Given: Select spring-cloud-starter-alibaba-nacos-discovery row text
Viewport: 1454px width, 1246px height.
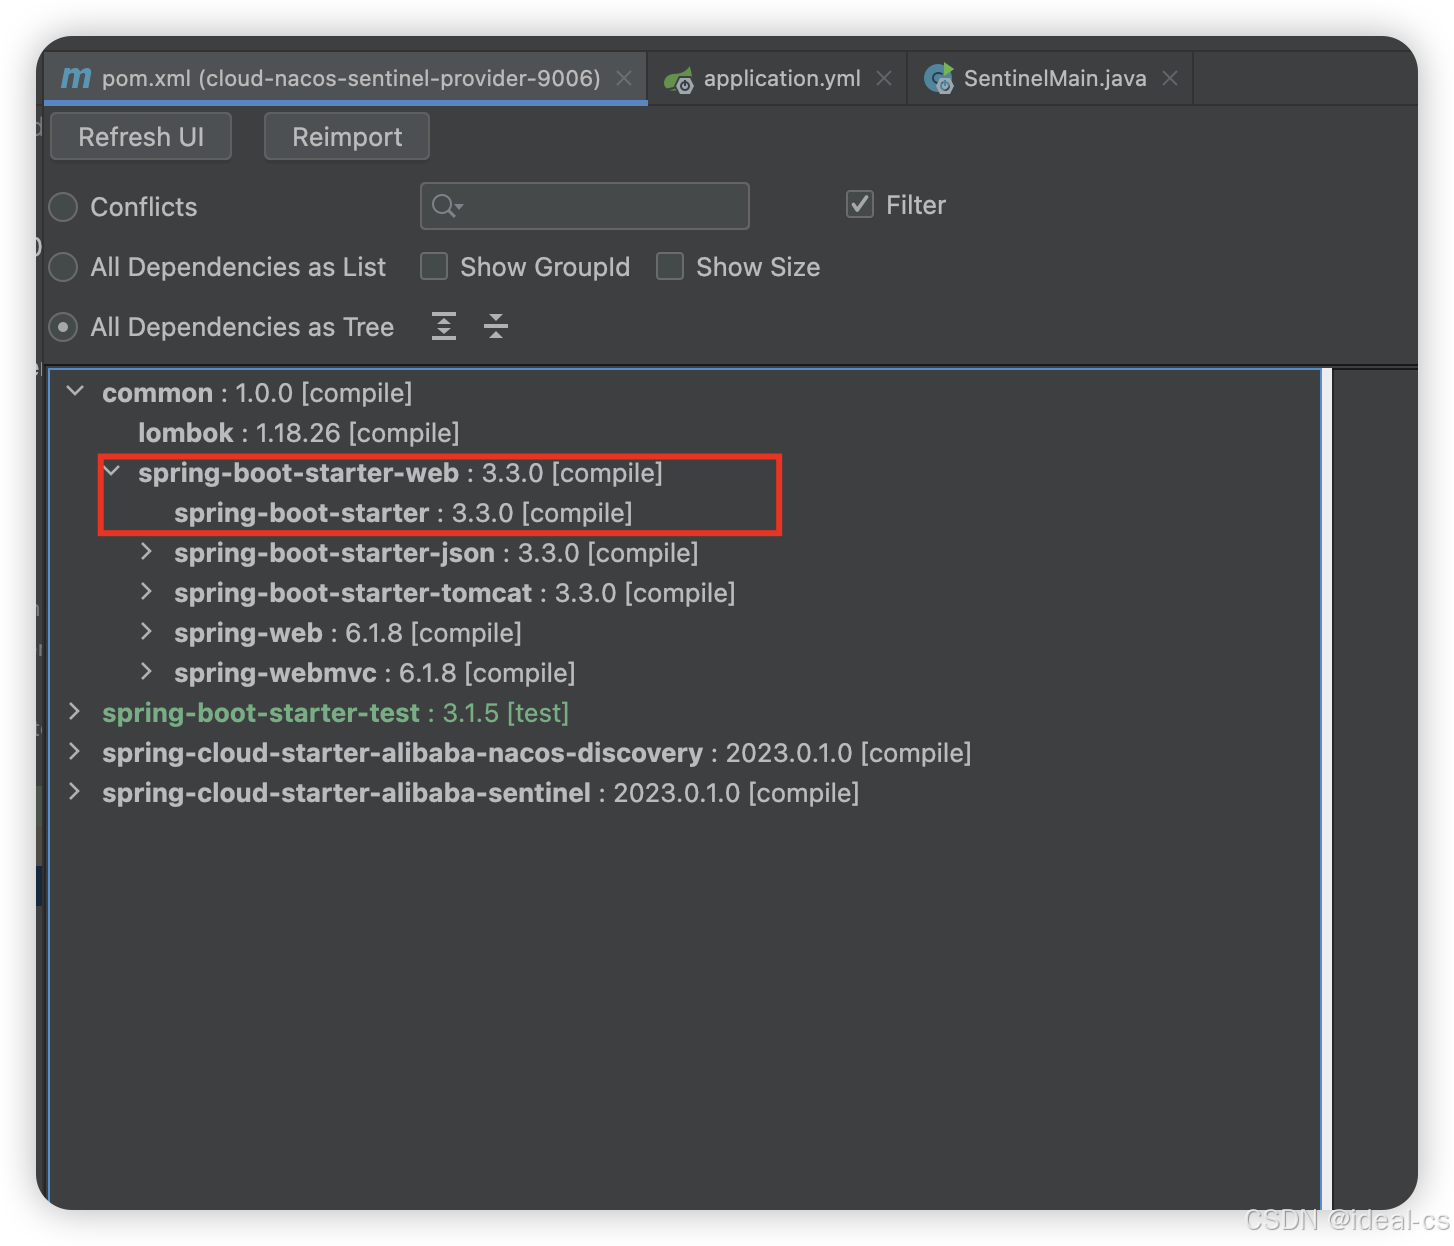Looking at the screenshot, I should point(537,753).
